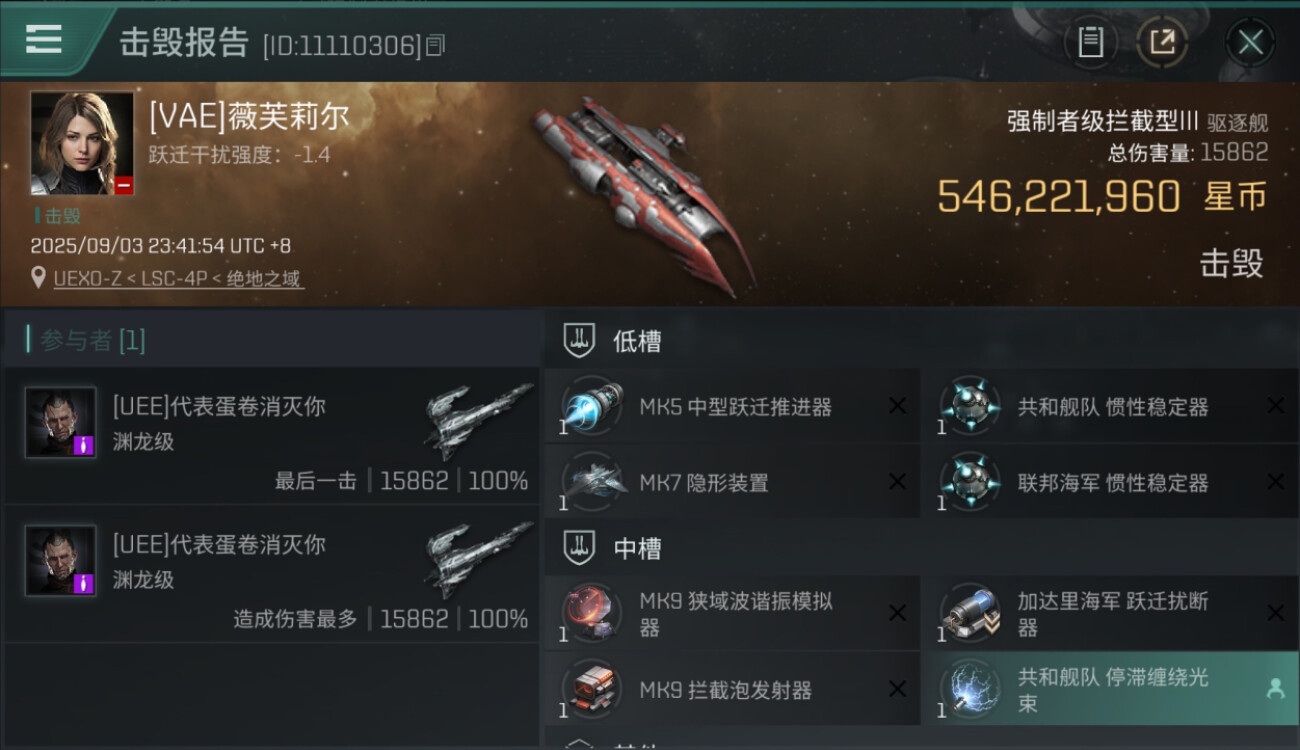The width and height of the screenshot is (1300, 750).
Task: Open last-hit attacker 代表蛋卷消灭你 portrait
Action: pos(61,422)
